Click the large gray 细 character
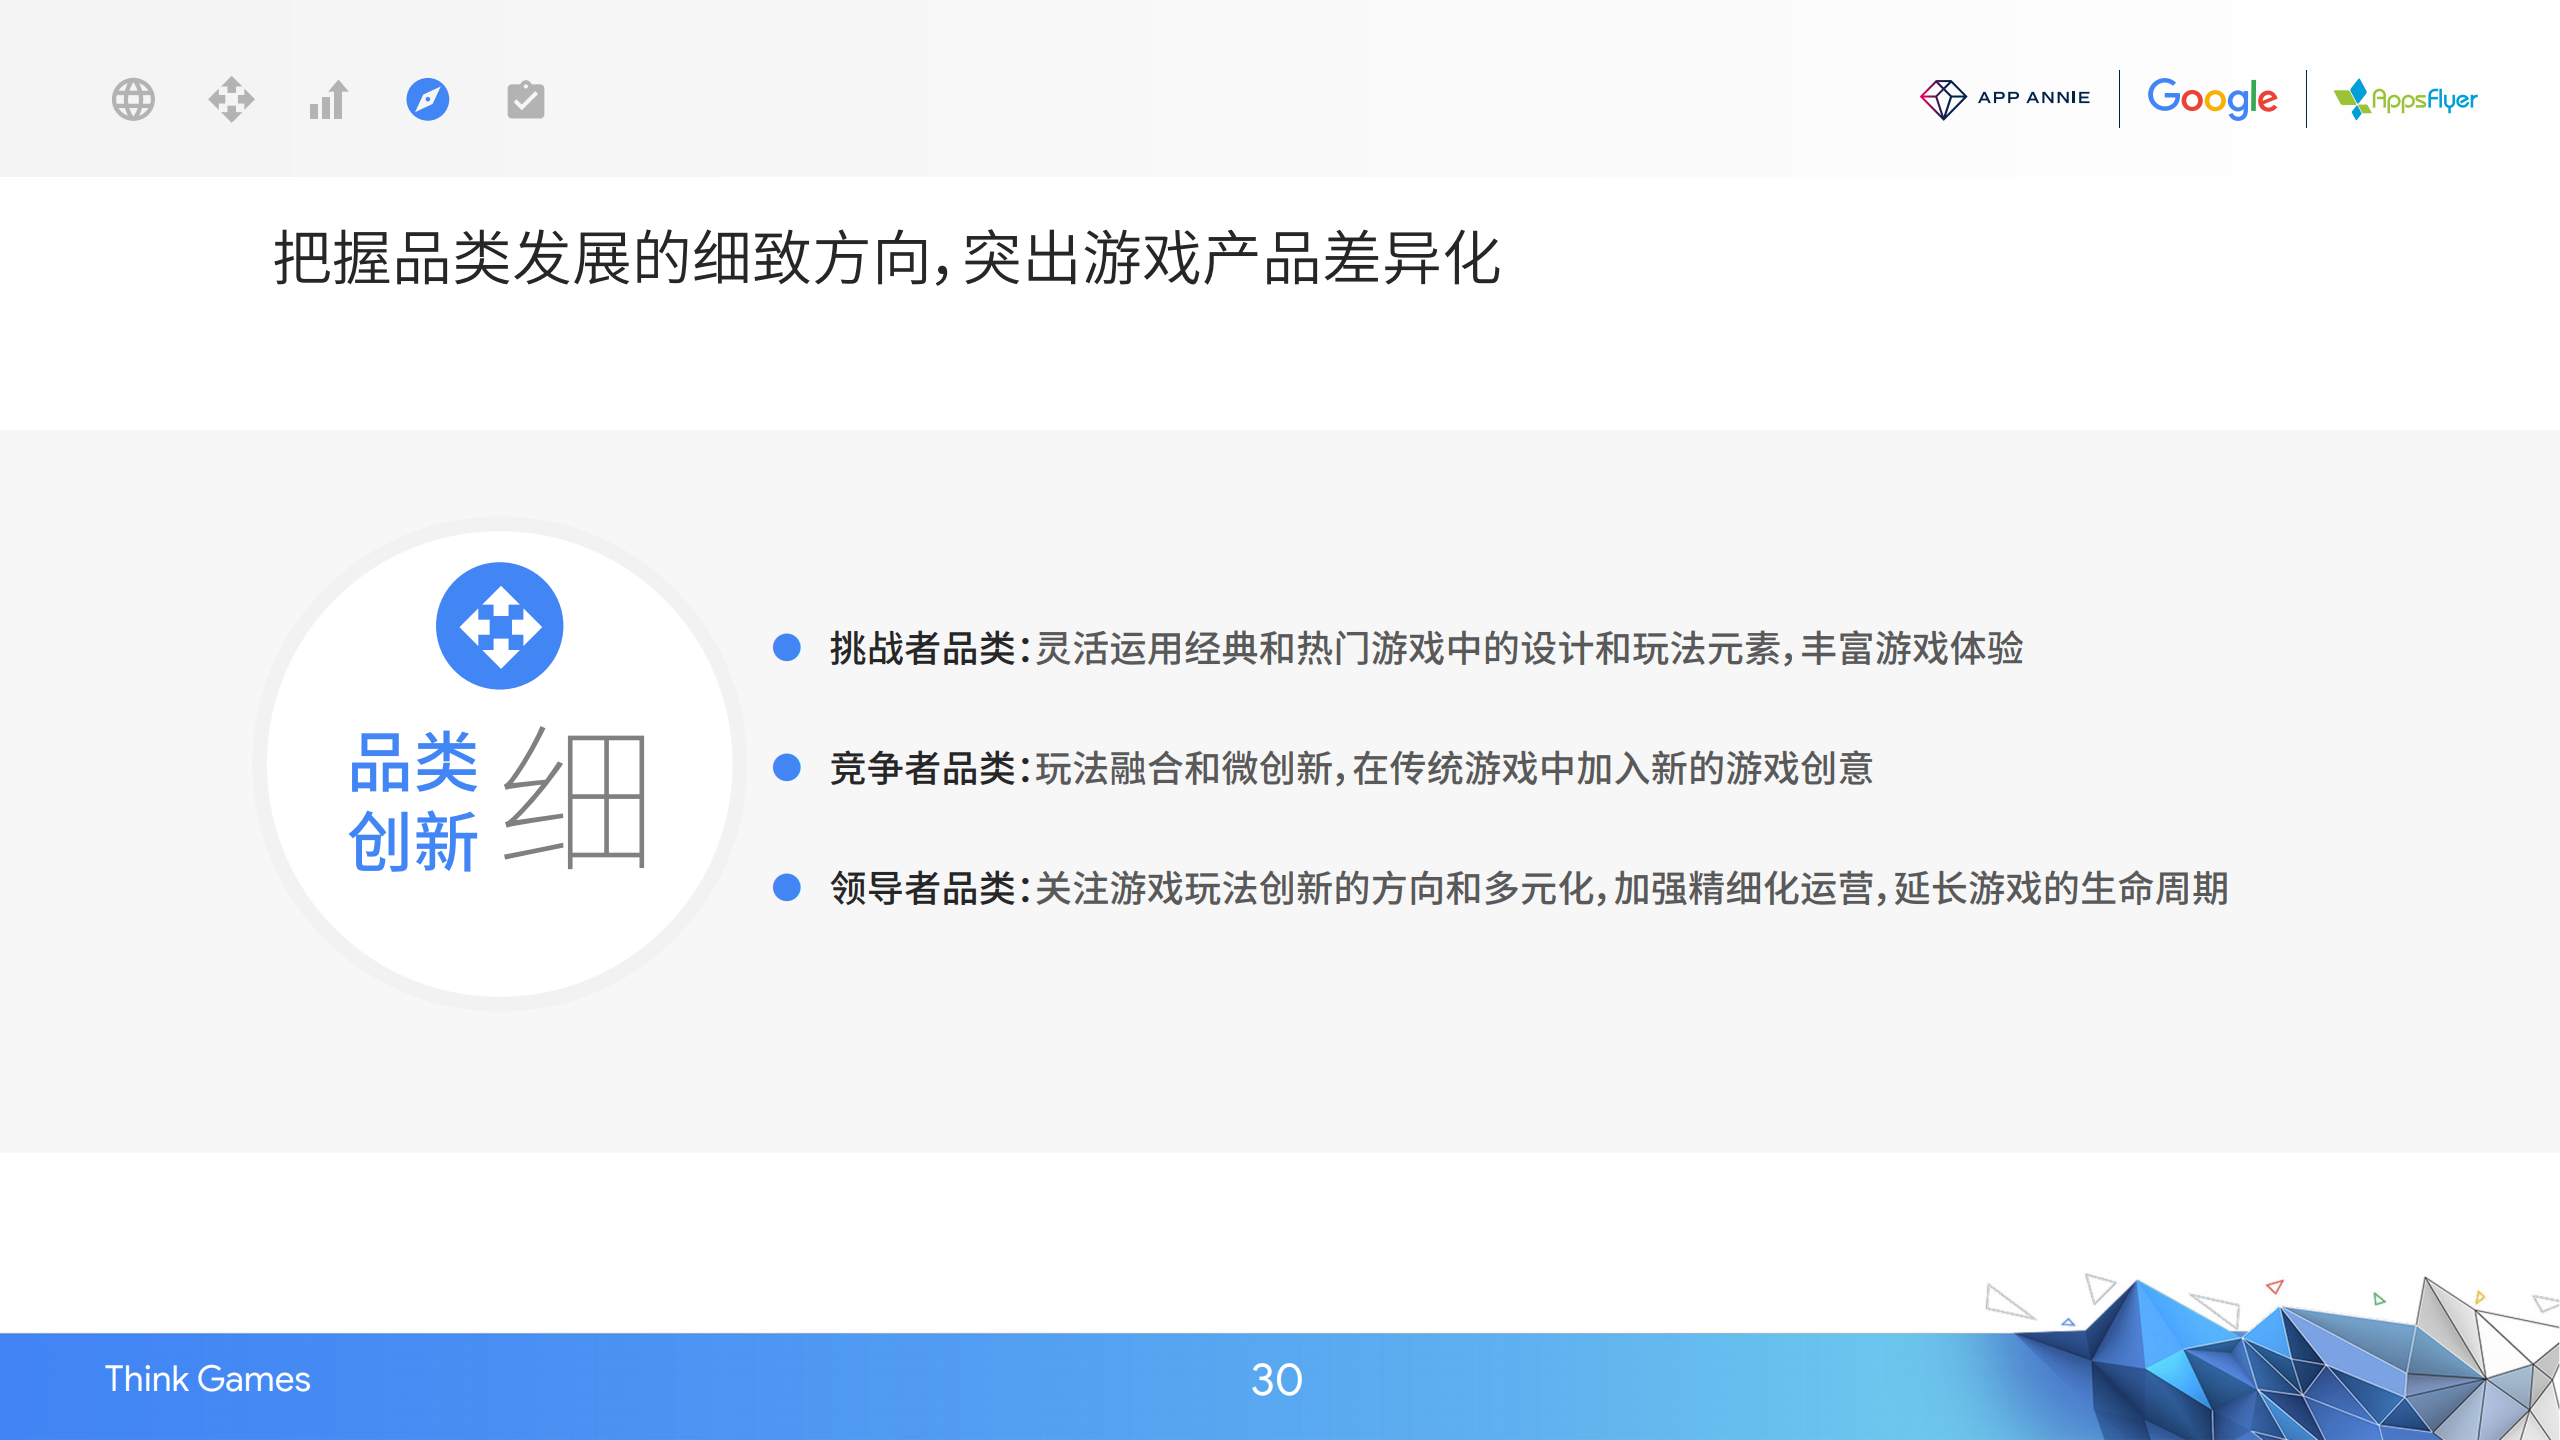Viewport: 2560px width, 1440px height. [577, 798]
